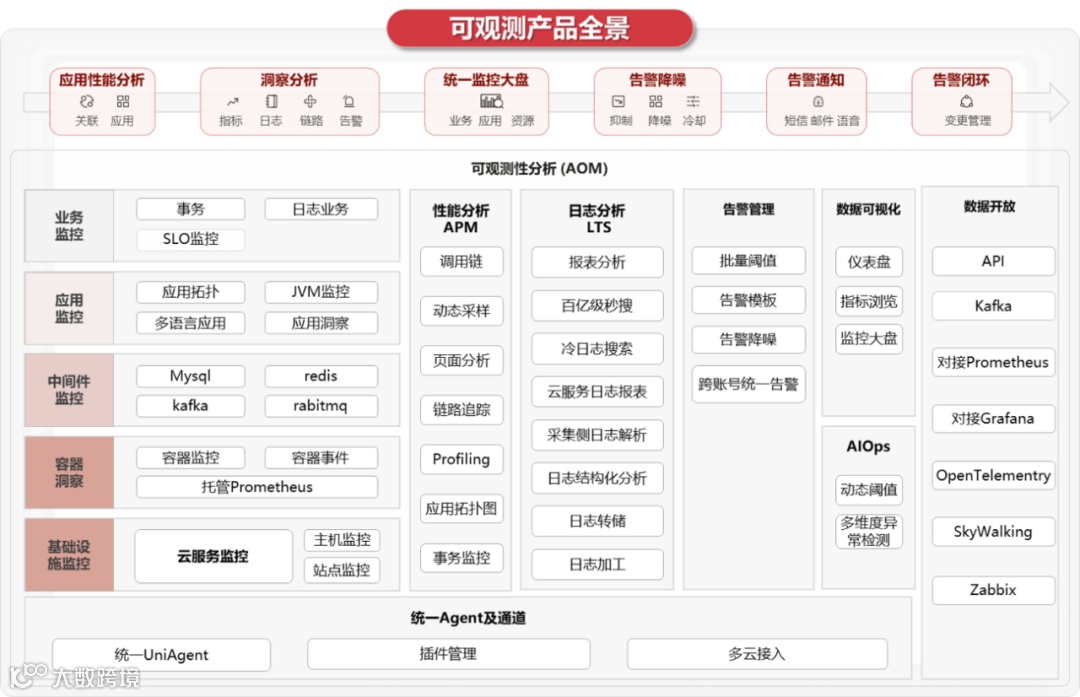Viewport: 1080px width, 697px height.
Task: Open the 采集侧日志解析 box
Action: pyautogui.click(x=597, y=435)
